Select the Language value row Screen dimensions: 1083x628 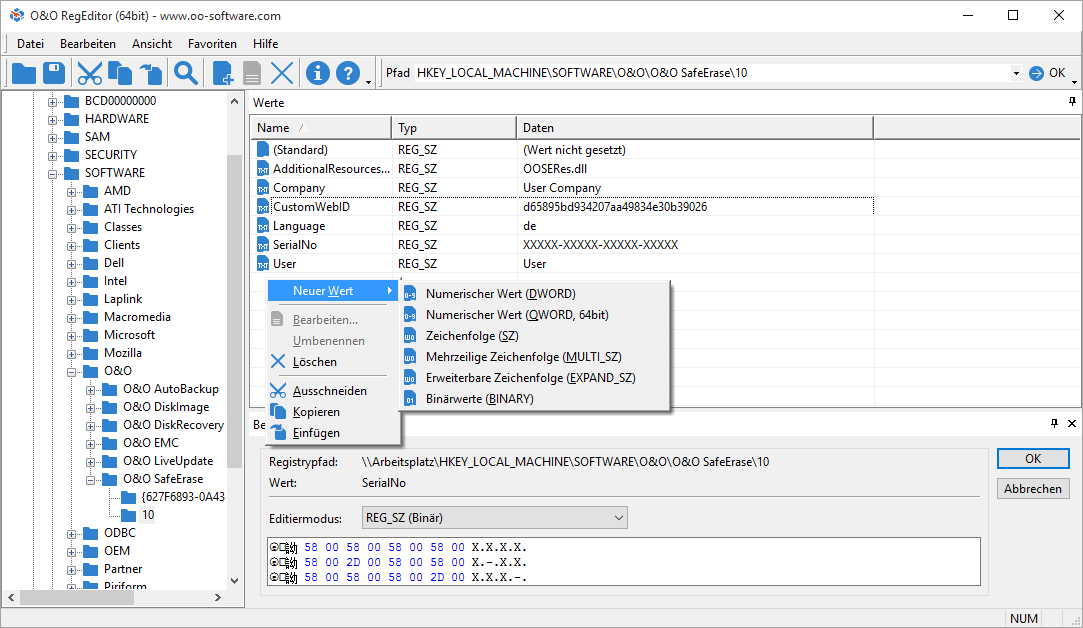pos(564,226)
